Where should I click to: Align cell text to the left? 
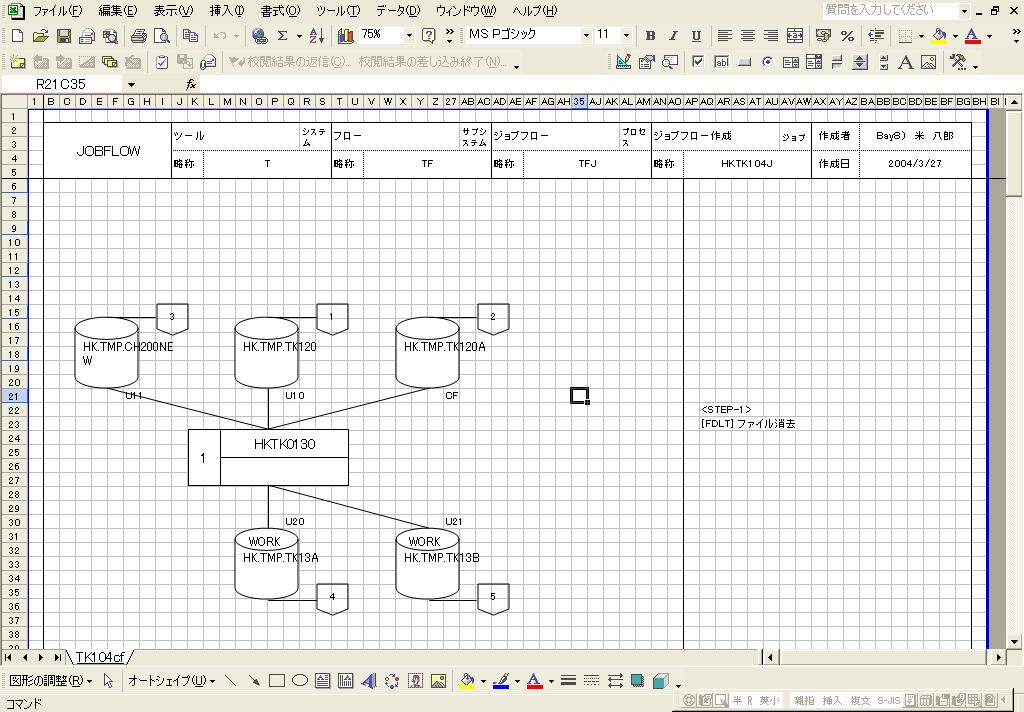724,35
